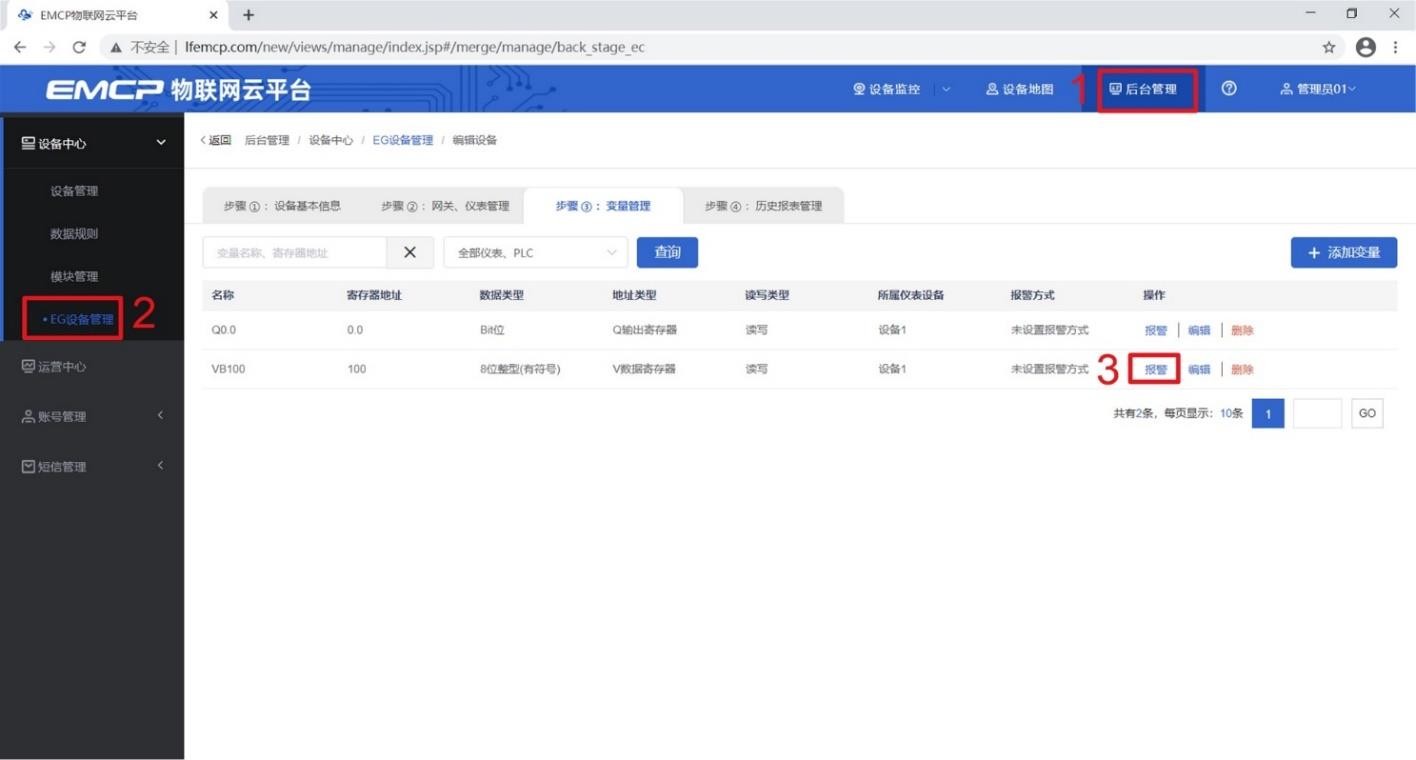Click the Q输出寄存器 address type cell

[644, 330]
